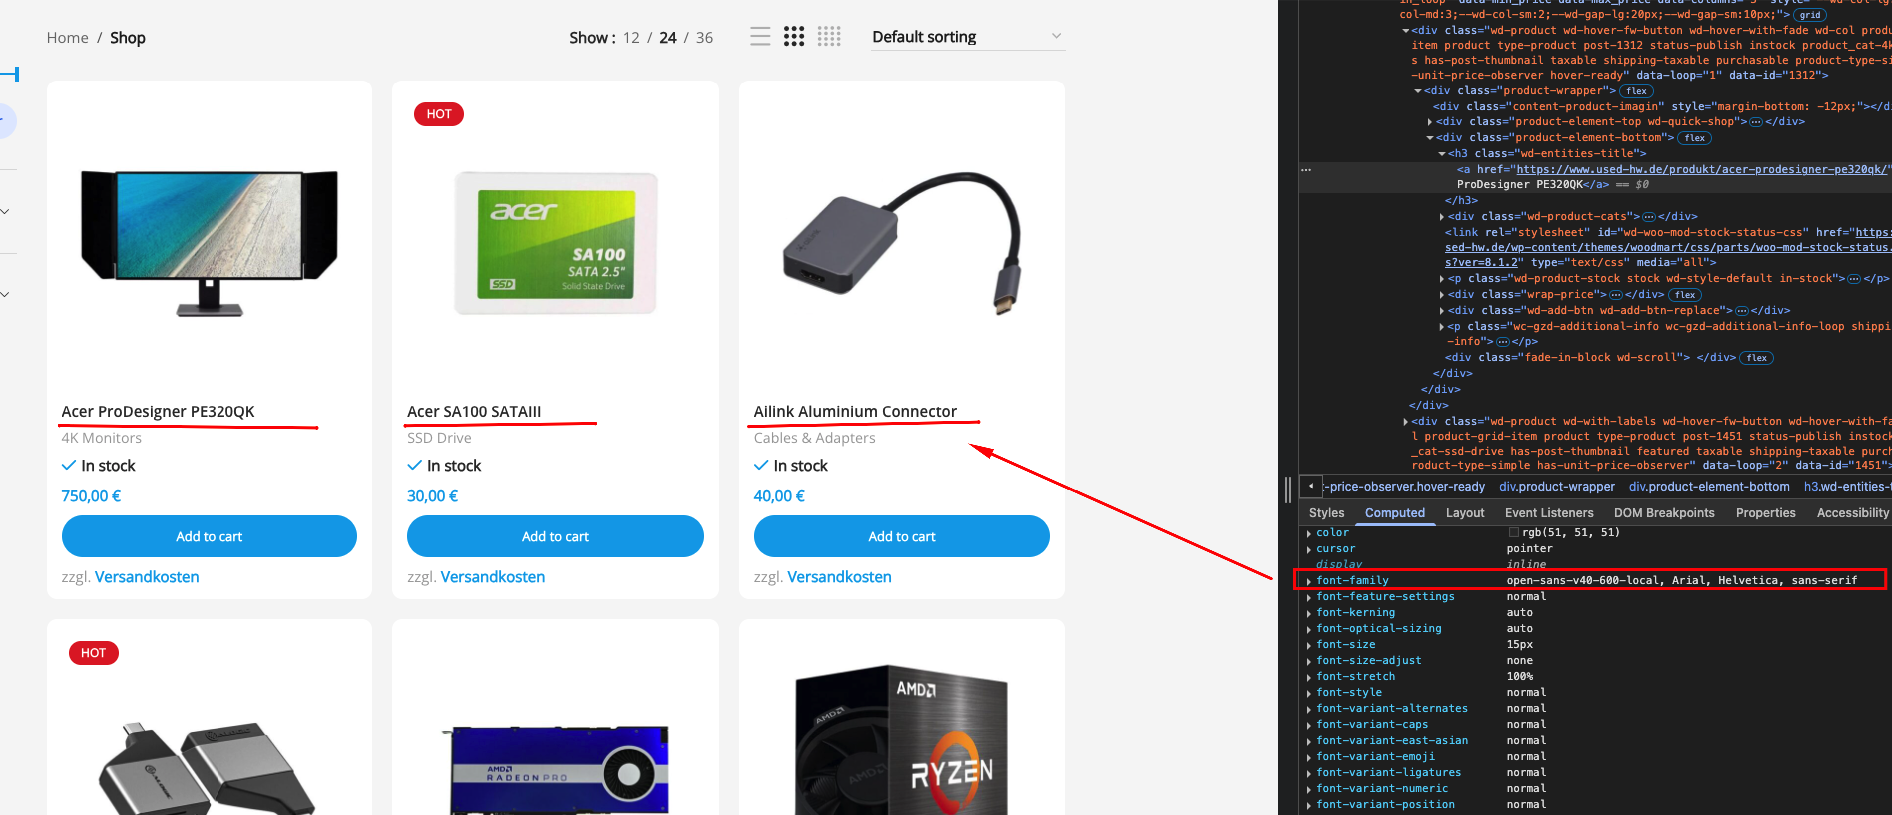The height and width of the screenshot is (815, 1892).
Task: Open the Properties tab in DevTools
Action: tap(1765, 513)
